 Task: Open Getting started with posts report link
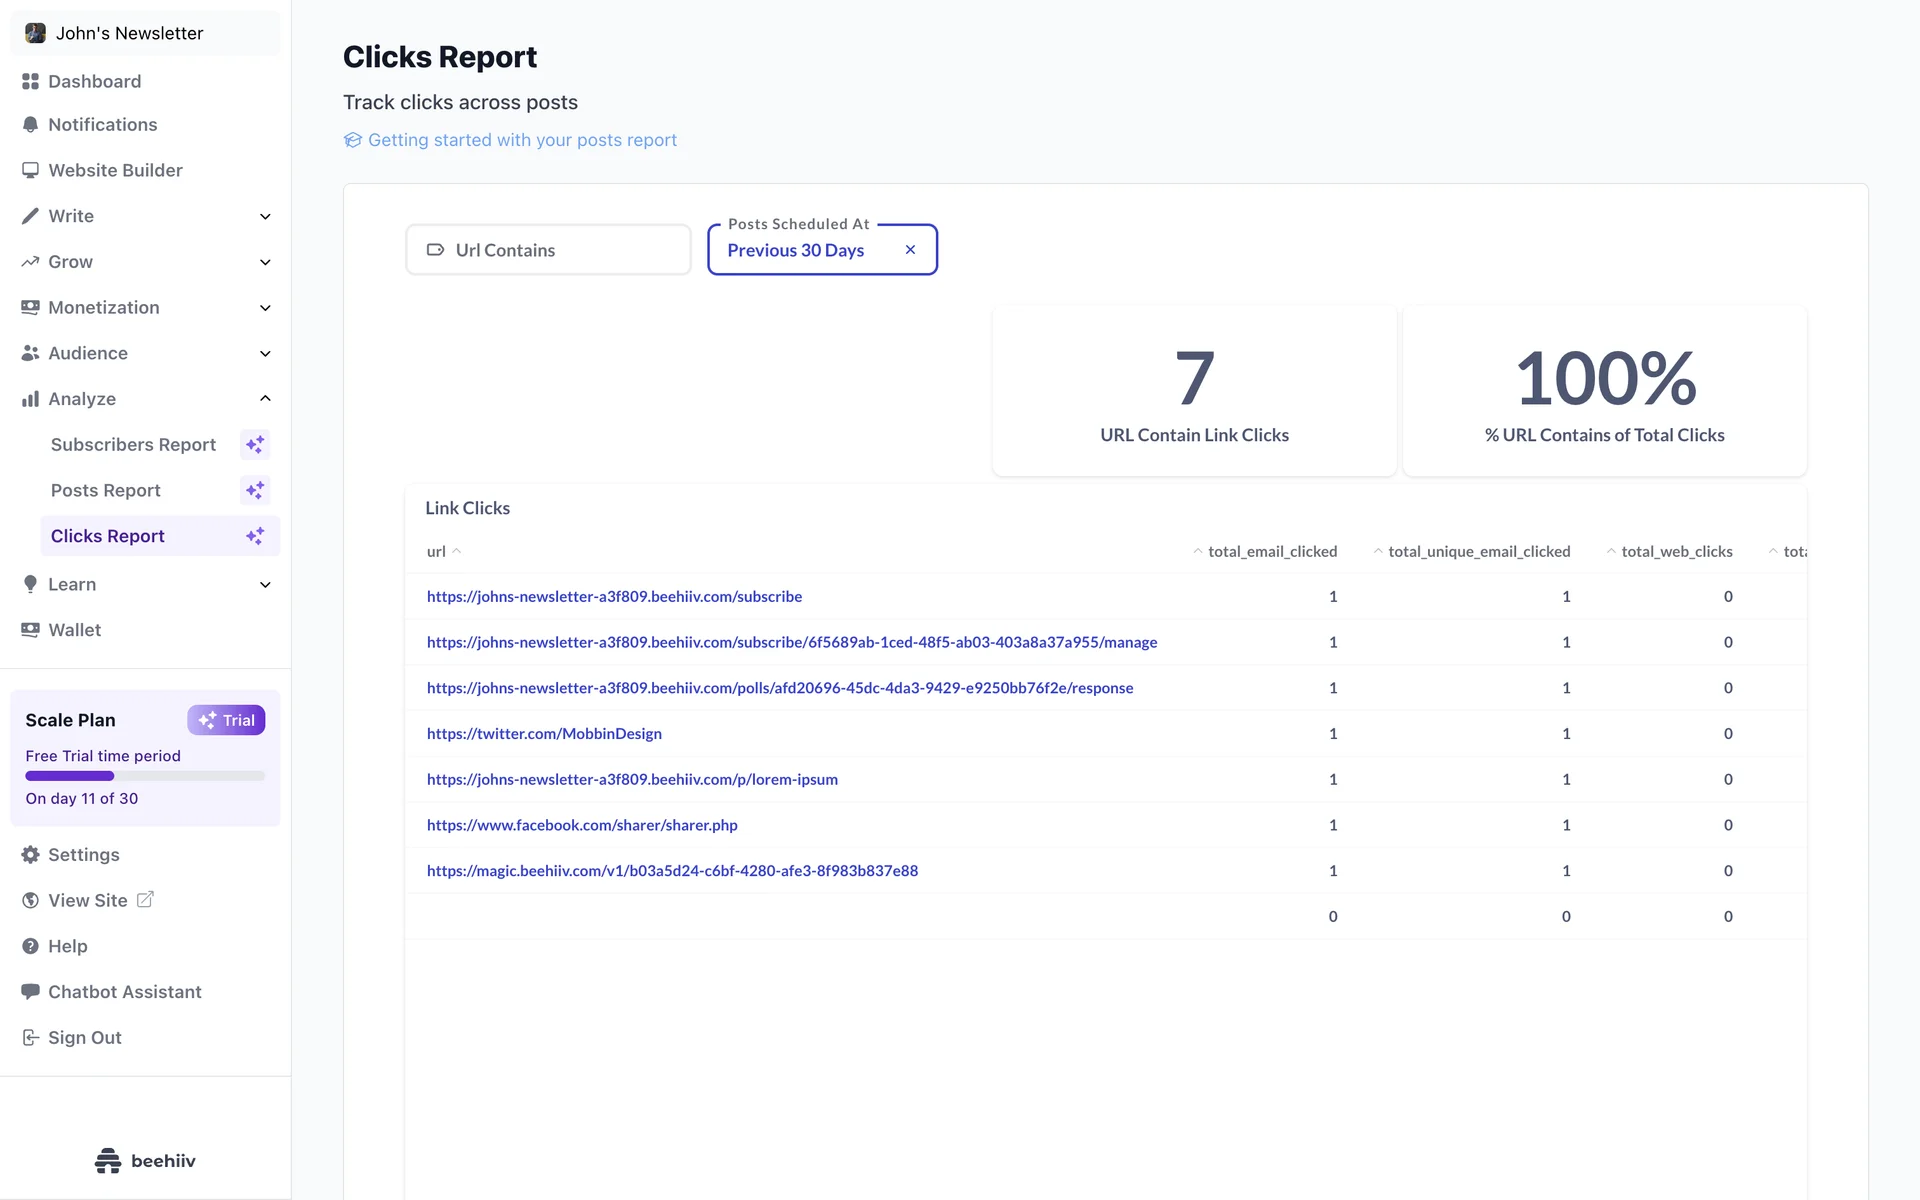click(x=521, y=140)
